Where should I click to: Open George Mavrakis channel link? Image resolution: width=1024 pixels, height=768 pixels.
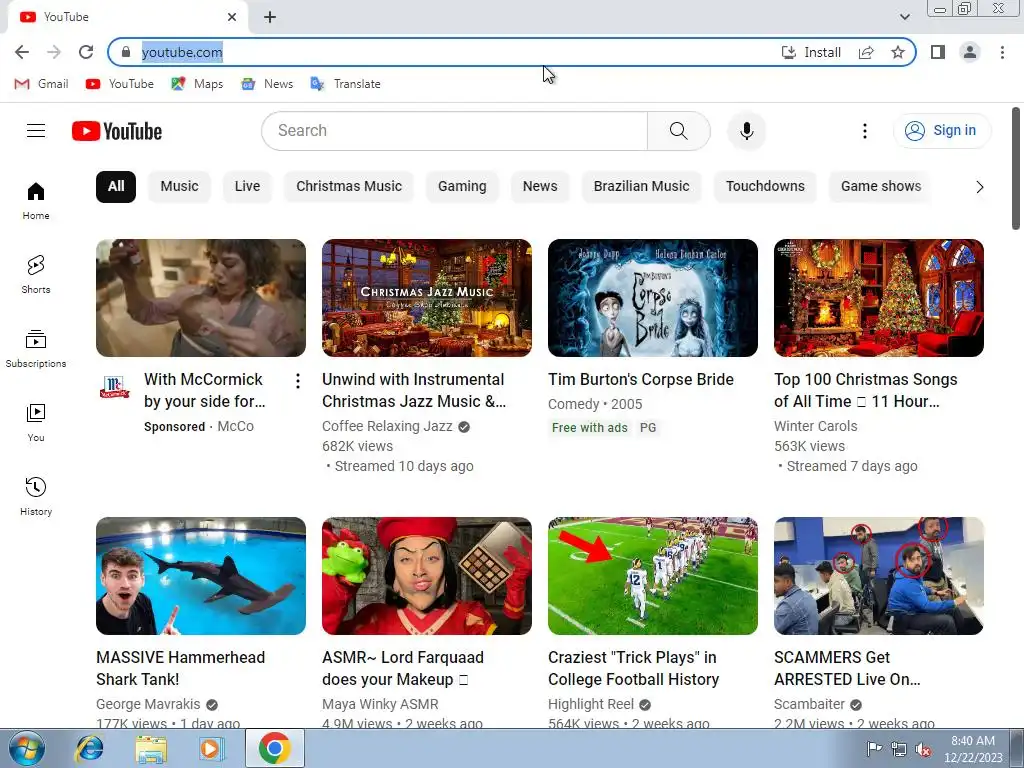pos(148,704)
